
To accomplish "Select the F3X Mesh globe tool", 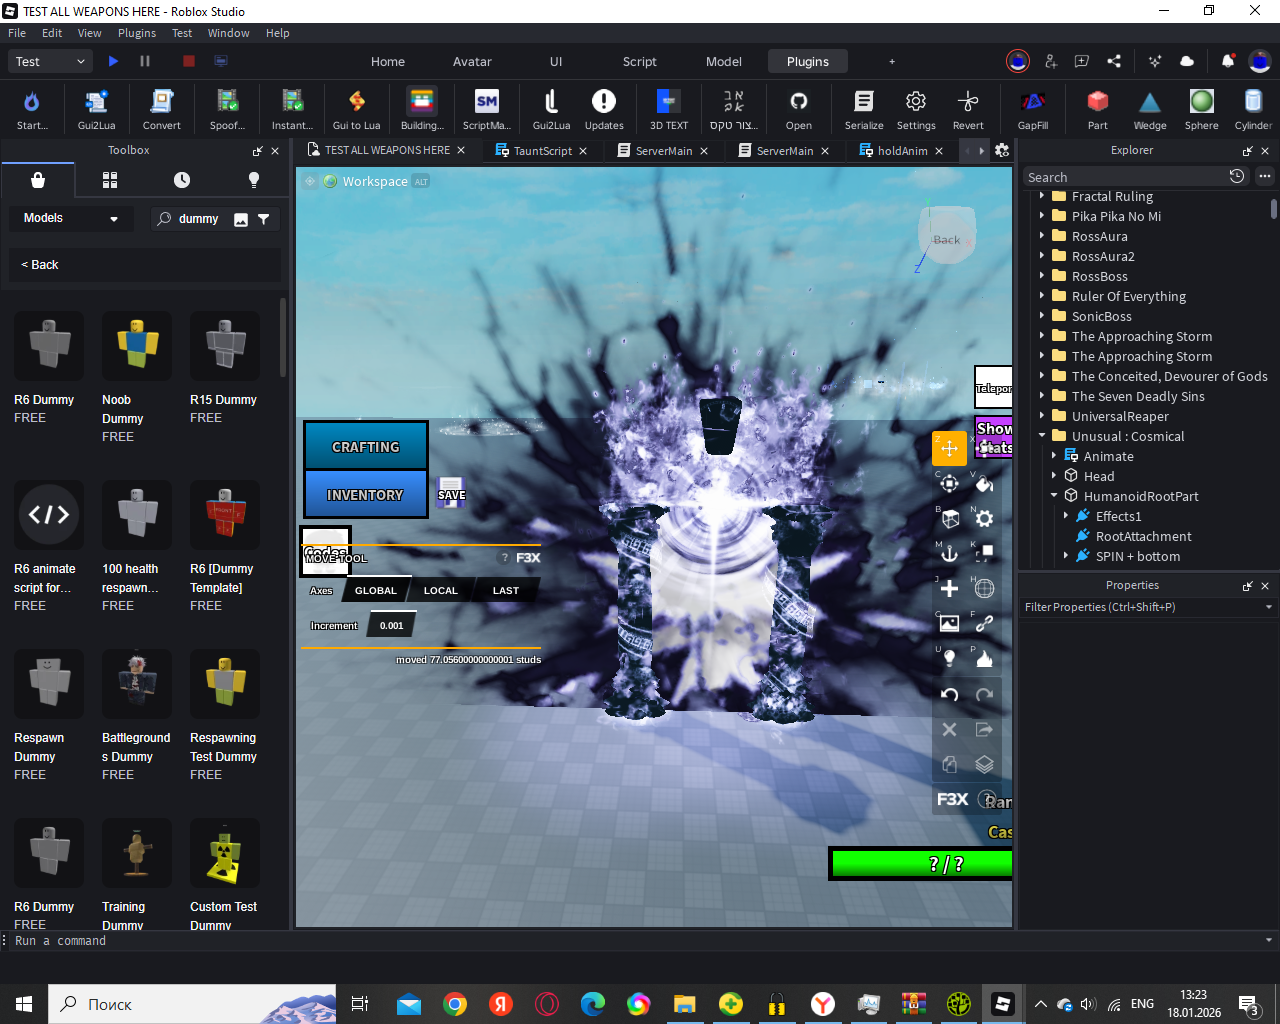I will (985, 588).
